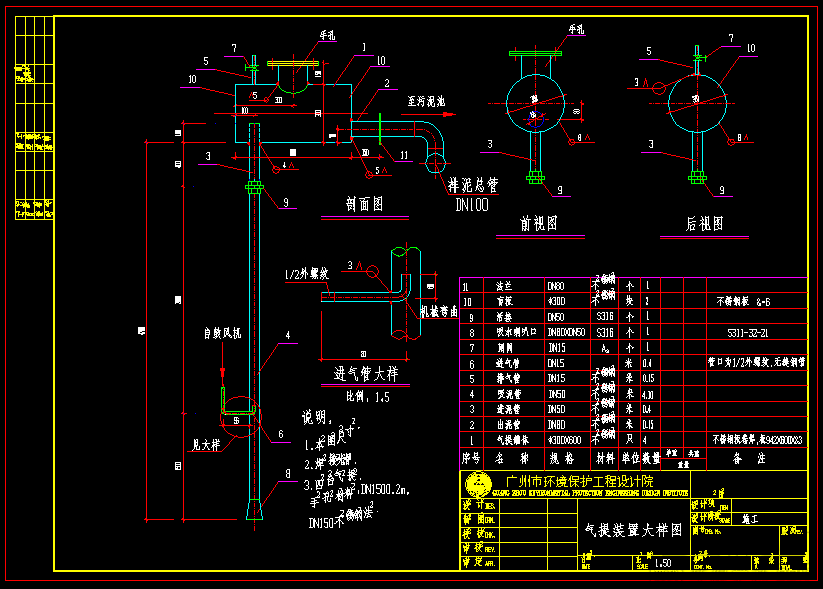Viewport: 823px width, 589px height.
Task: Select the 序号 column header in table
Action: pyautogui.click(x=471, y=458)
